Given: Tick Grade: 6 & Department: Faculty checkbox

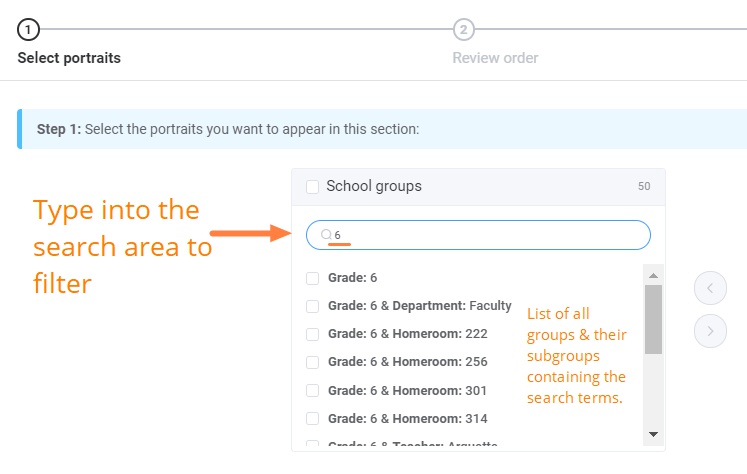Looking at the screenshot, I should [x=313, y=306].
